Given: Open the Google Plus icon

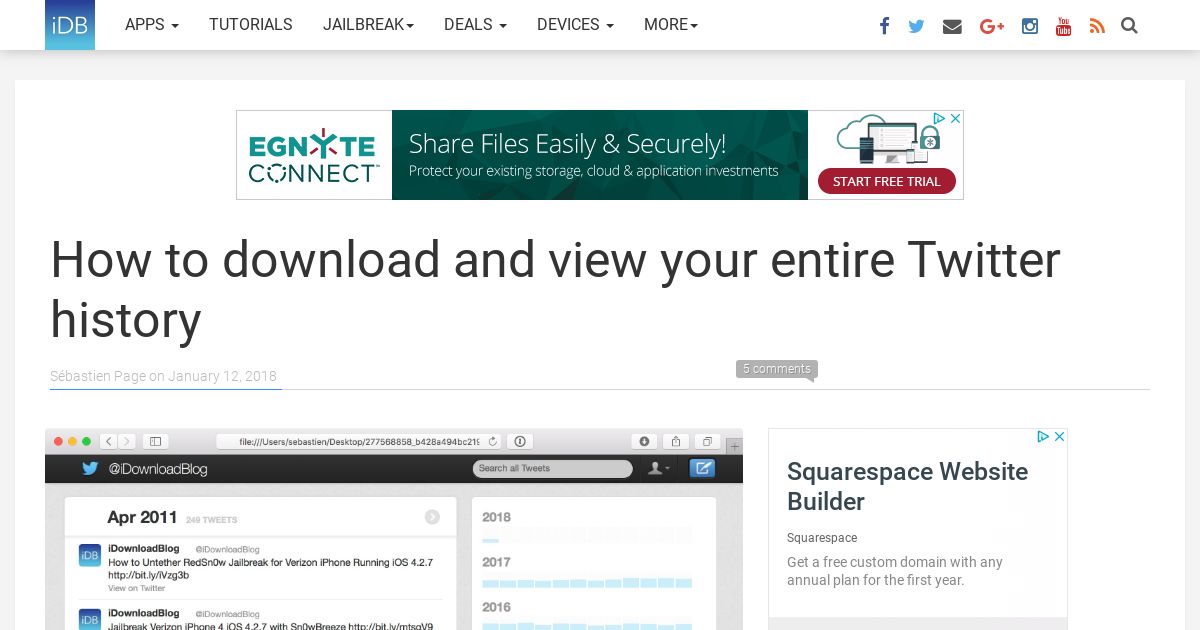Looking at the screenshot, I should [x=992, y=26].
